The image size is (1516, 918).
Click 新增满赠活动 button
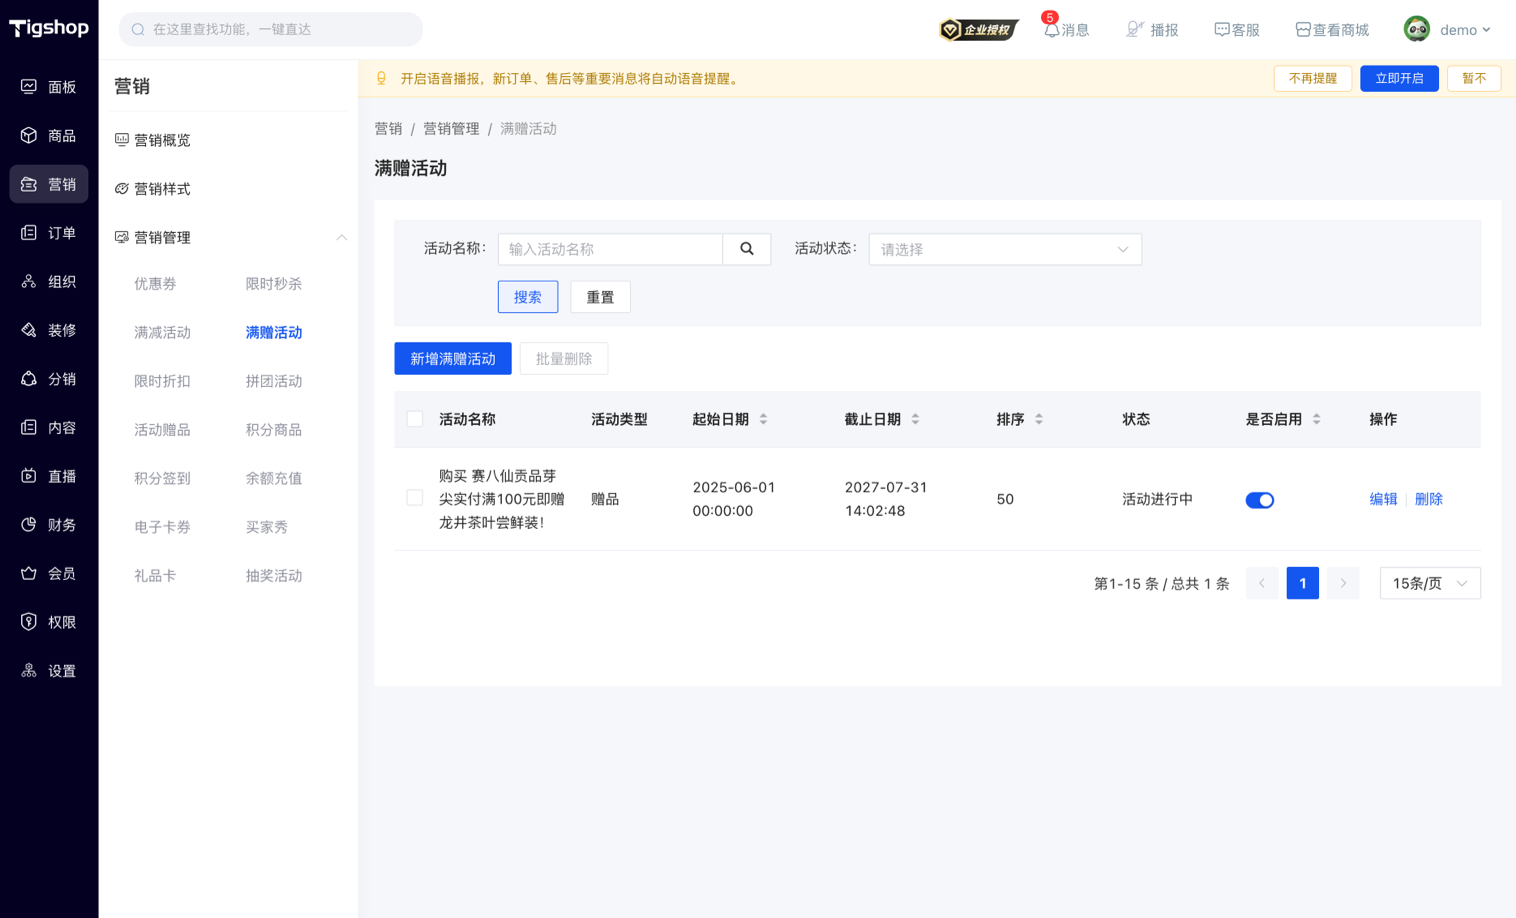(453, 359)
